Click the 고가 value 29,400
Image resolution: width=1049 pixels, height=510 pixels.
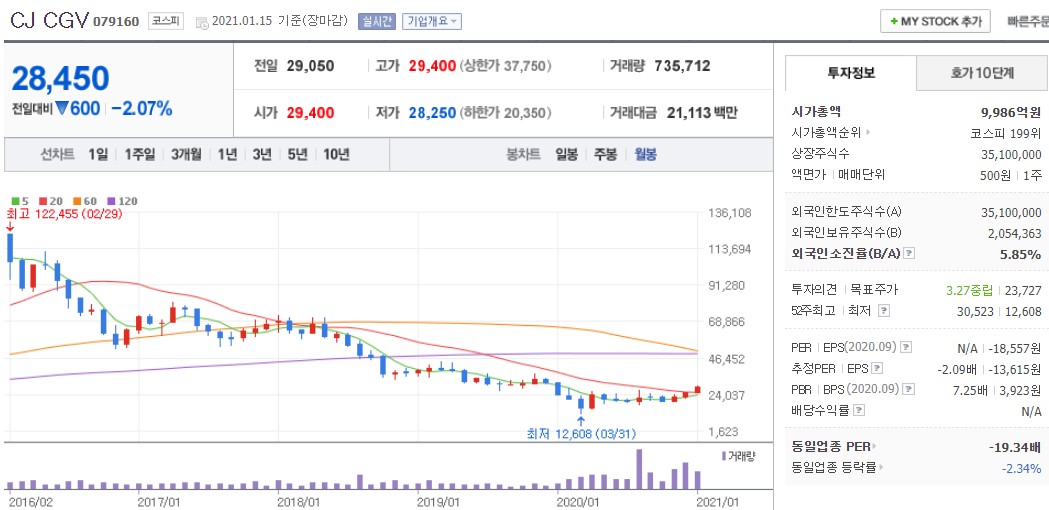tap(432, 66)
